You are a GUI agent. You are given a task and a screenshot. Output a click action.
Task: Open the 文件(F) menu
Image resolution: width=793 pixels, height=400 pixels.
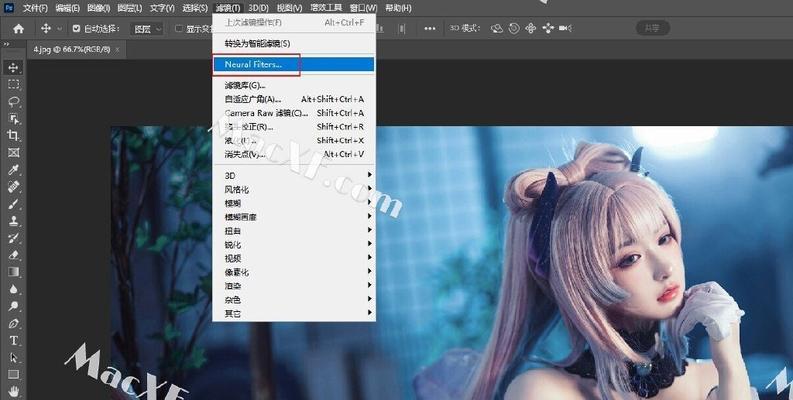(35, 8)
